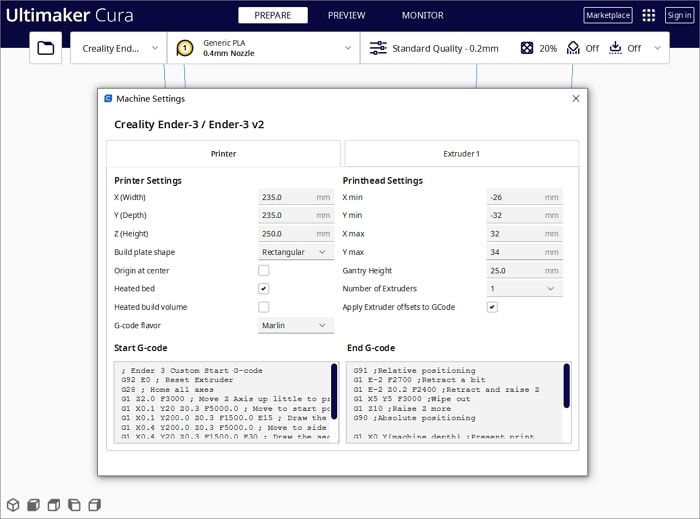
Task: Open the Number of Extruders dropdown
Action: point(523,289)
